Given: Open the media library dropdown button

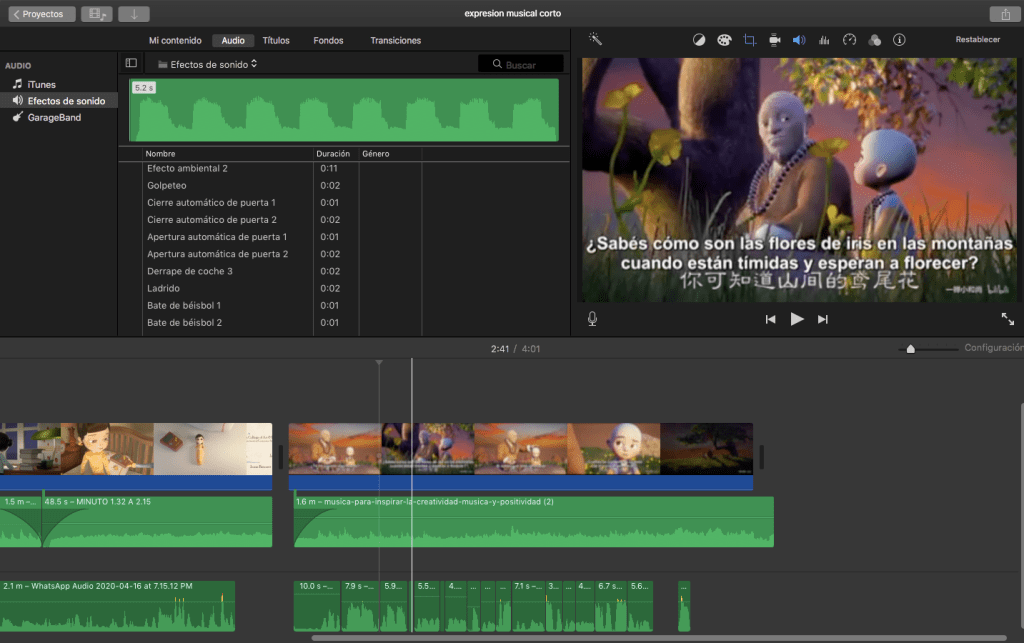Looking at the screenshot, I should coord(95,14).
